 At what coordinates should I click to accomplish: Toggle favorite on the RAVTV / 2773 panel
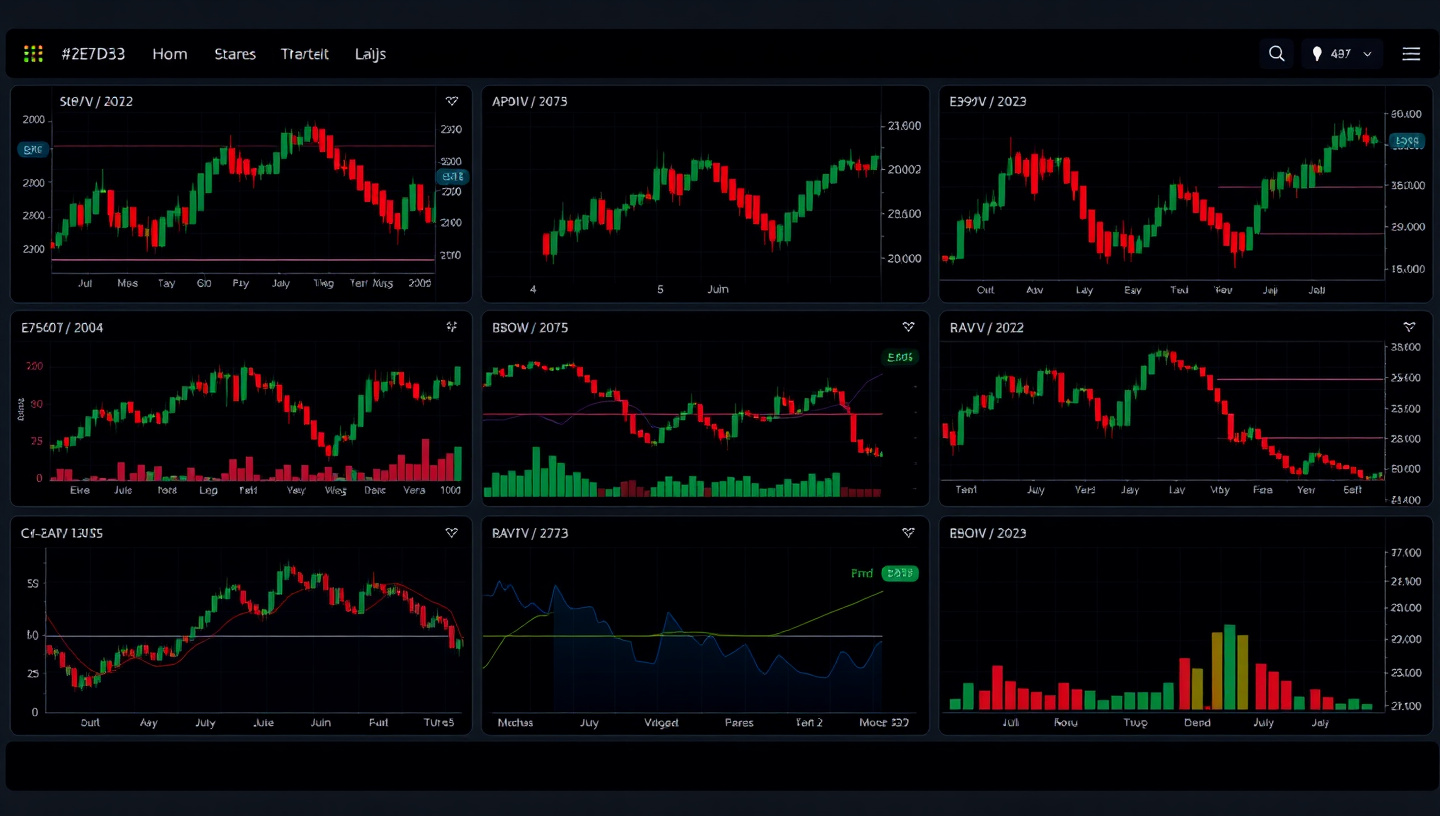click(908, 533)
